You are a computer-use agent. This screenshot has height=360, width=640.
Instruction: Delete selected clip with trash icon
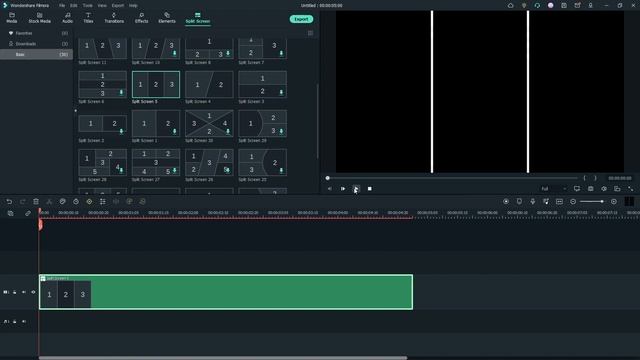tap(36, 202)
